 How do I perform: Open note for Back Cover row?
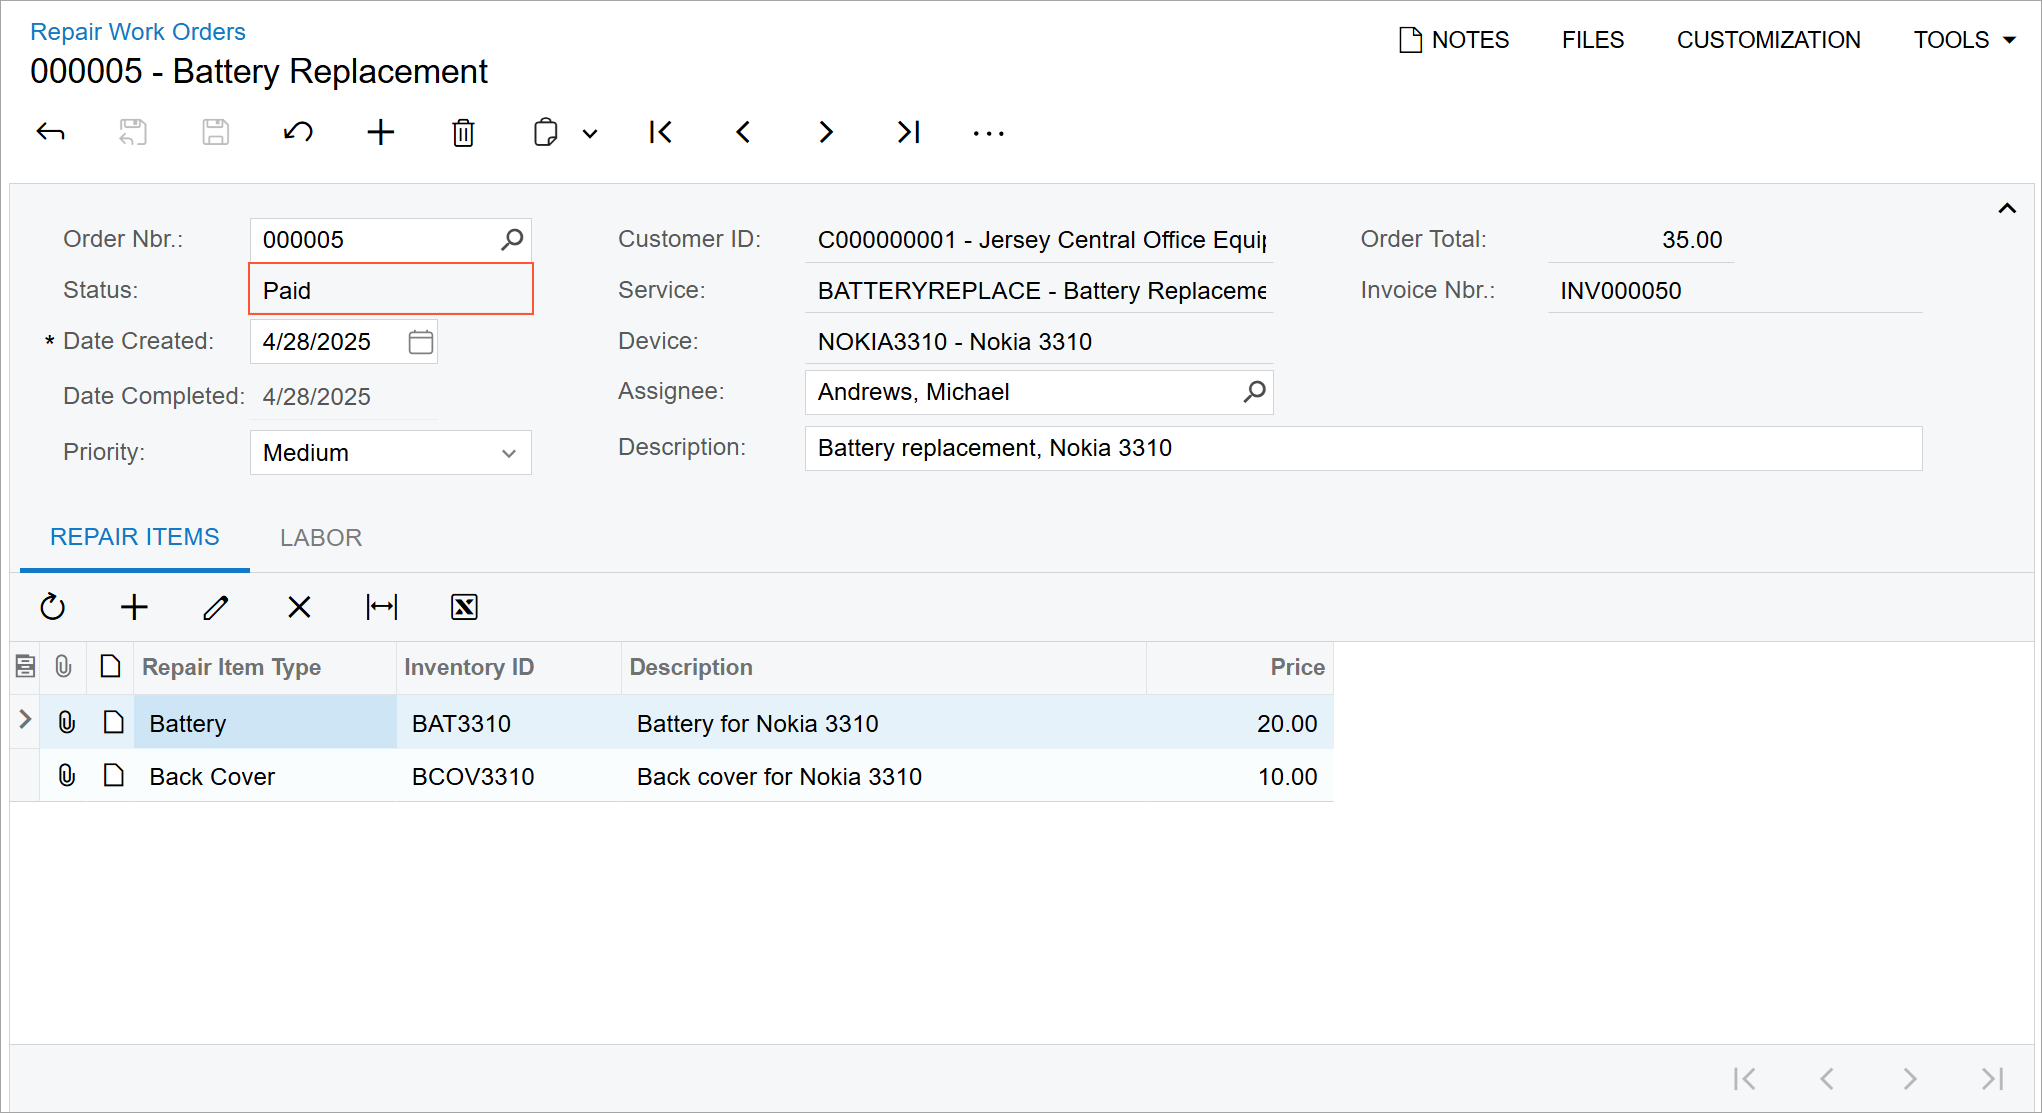click(x=114, y=775)
